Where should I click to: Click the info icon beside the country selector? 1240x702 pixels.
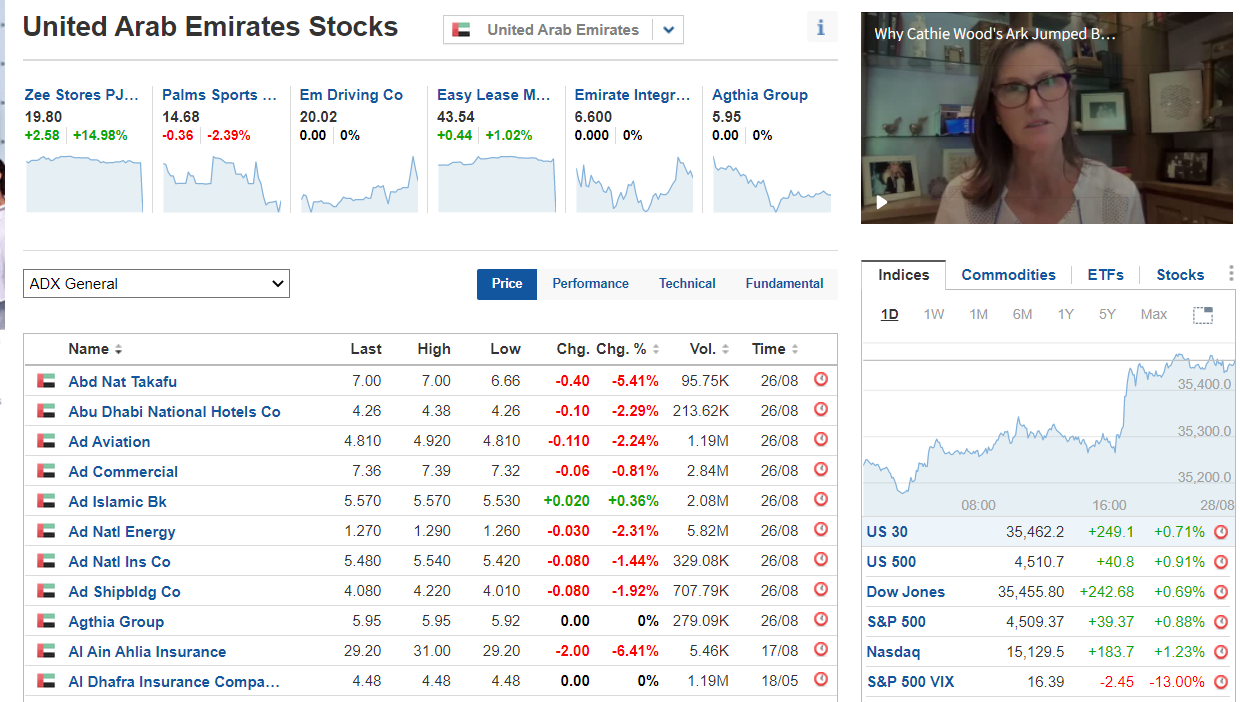pos(821,28)
